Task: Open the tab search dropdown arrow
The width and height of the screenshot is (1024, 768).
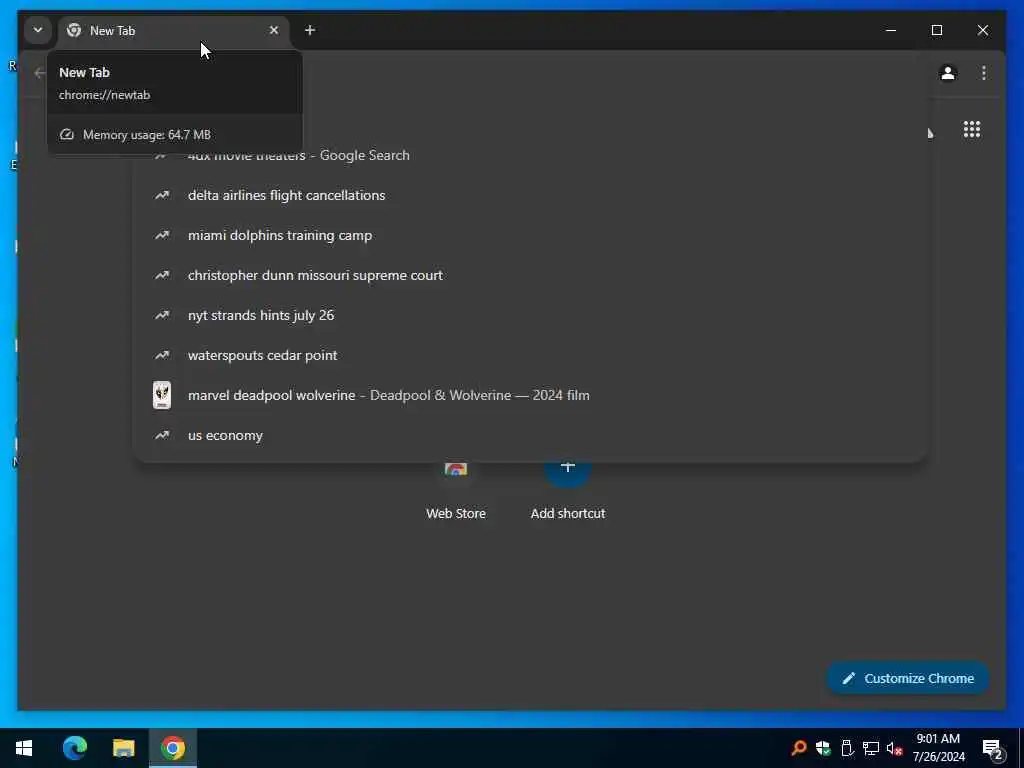Action: (x=38, y=30)
